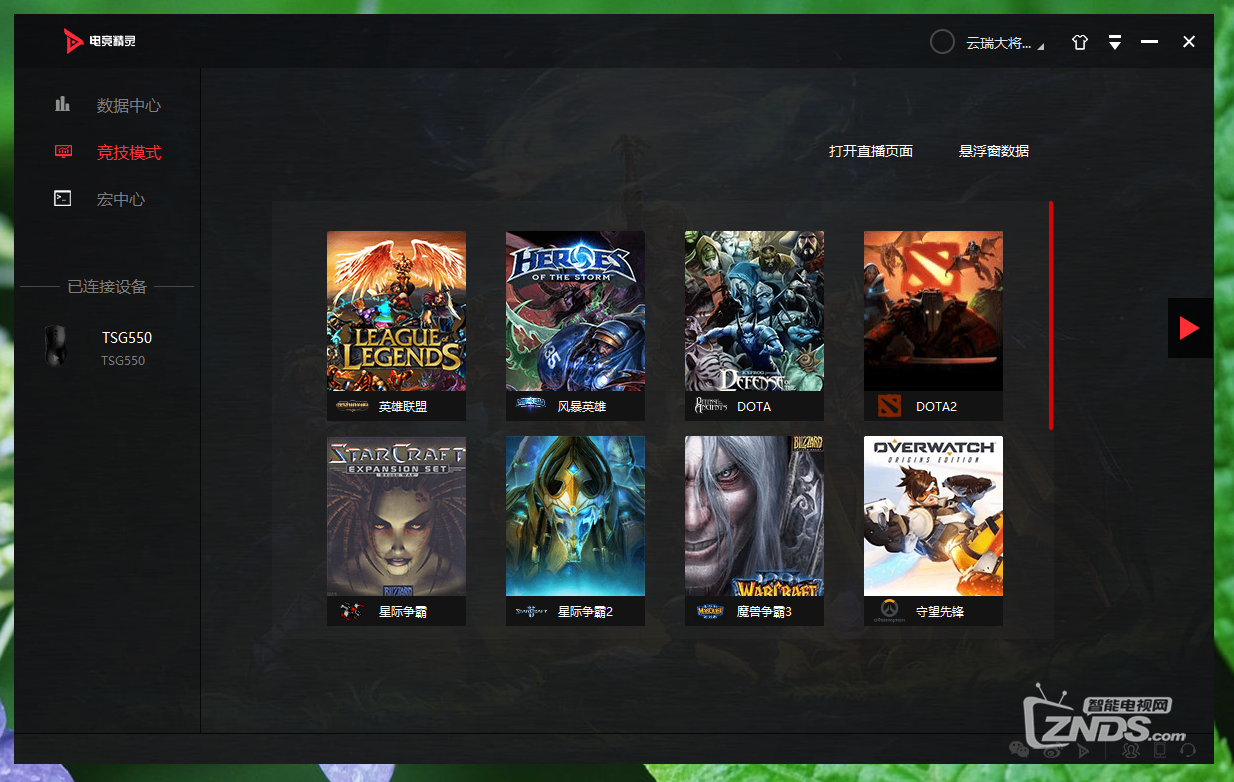Click the red keyboard icon beside 竞技模式
The image size is (1234, 782).
(63, 152)
